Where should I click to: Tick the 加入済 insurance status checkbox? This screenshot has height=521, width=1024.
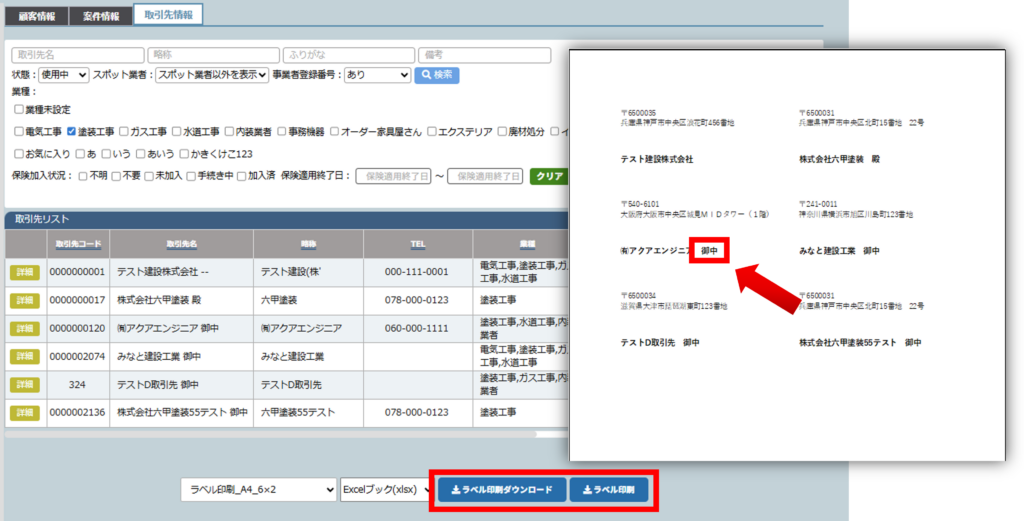[240, 176]
